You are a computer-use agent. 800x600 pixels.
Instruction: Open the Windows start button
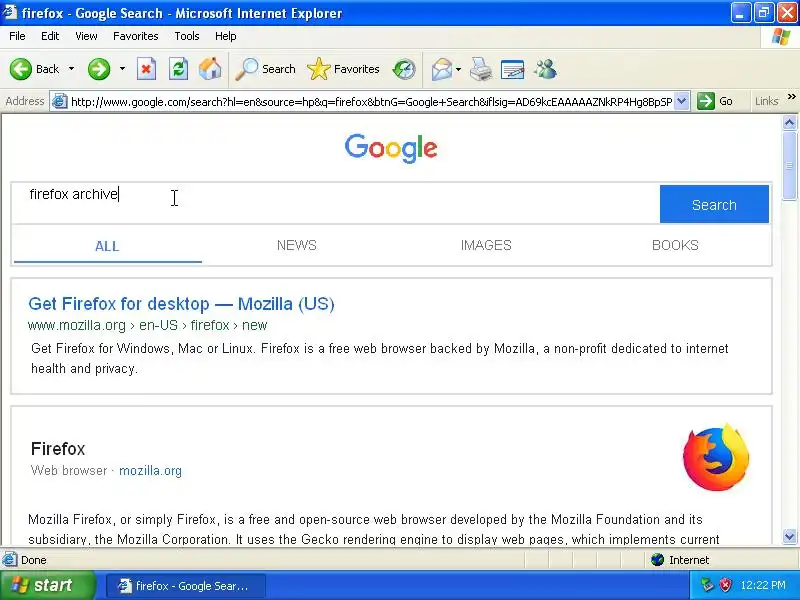click(47, 585)
